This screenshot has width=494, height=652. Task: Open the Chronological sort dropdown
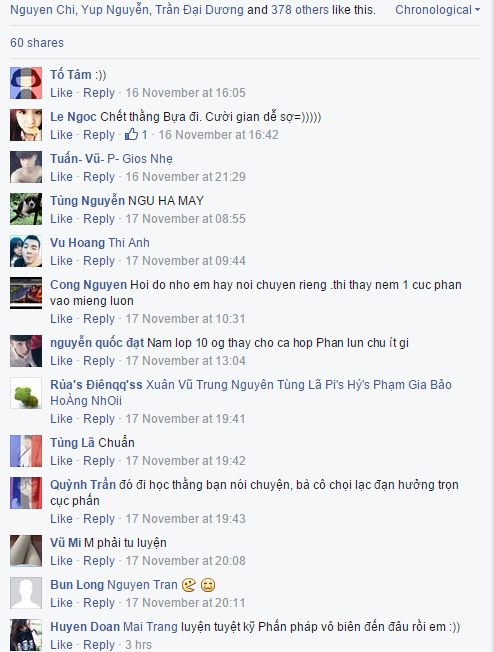pos(437,10)
